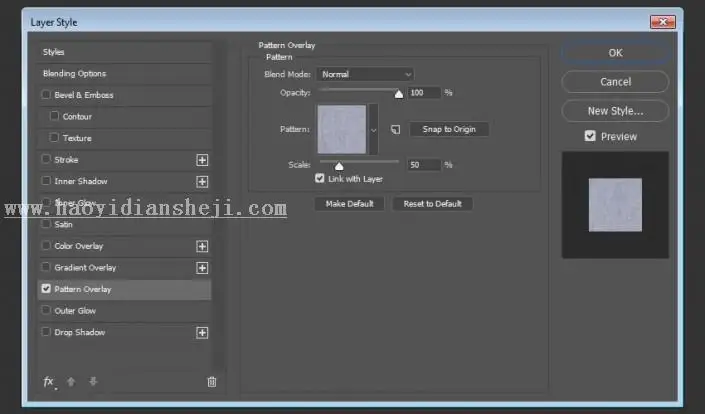The height and width of the screenshot is (414, 705).
Task: Delete effect with the trash icon
Action: [212, 382]
